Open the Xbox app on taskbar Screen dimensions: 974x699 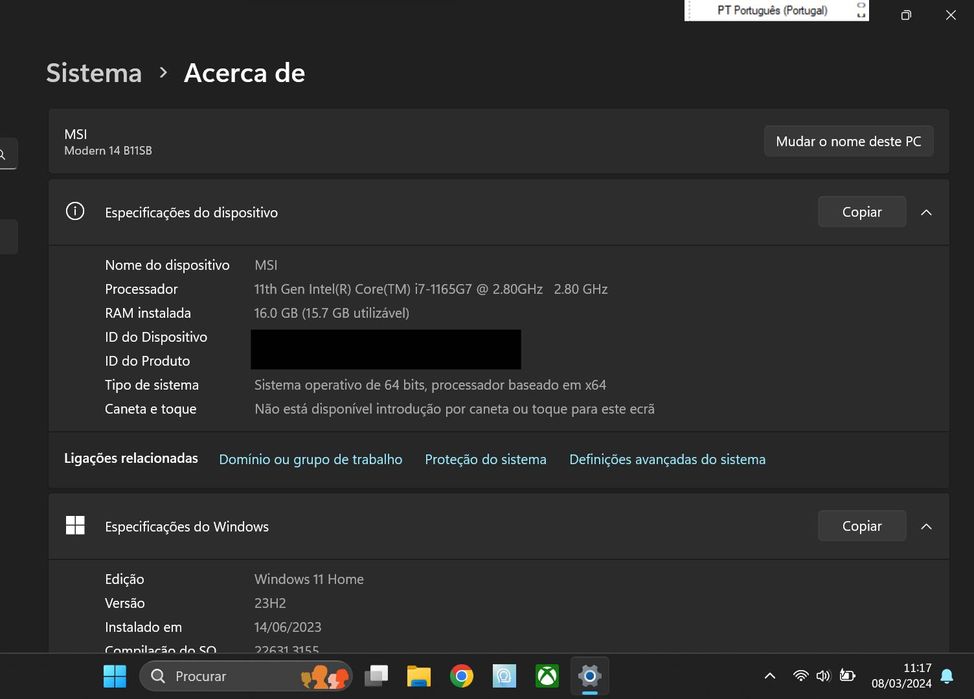tap(547, 676)
